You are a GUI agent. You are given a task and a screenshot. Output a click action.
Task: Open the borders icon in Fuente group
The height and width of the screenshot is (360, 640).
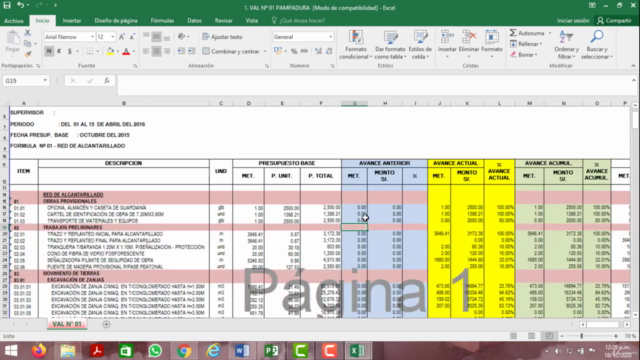89,51
